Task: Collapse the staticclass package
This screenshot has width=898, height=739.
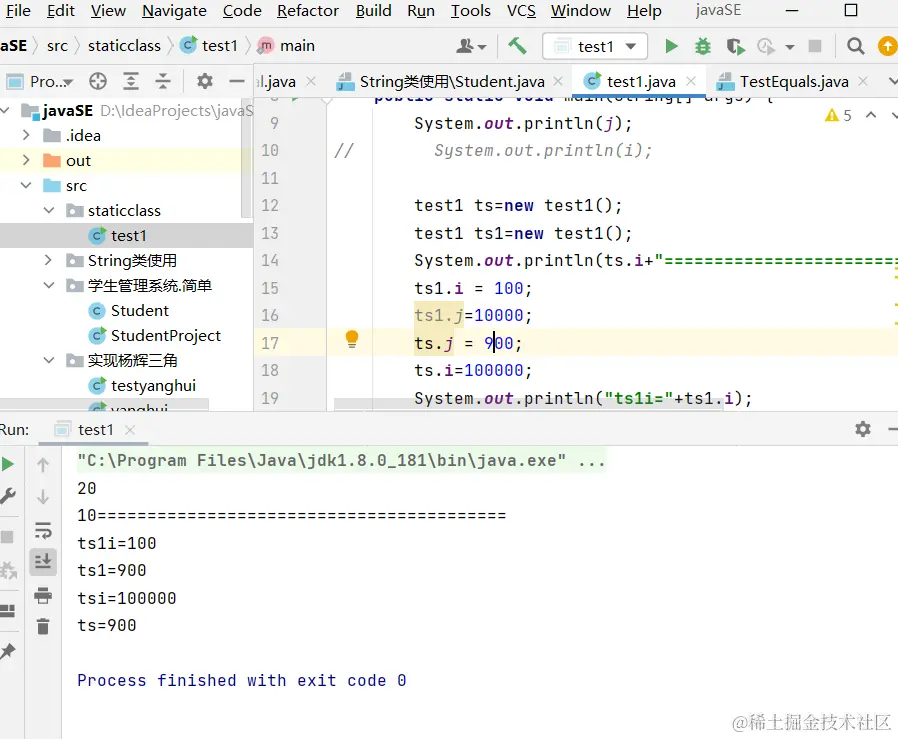Action: [x=49, y=210]
